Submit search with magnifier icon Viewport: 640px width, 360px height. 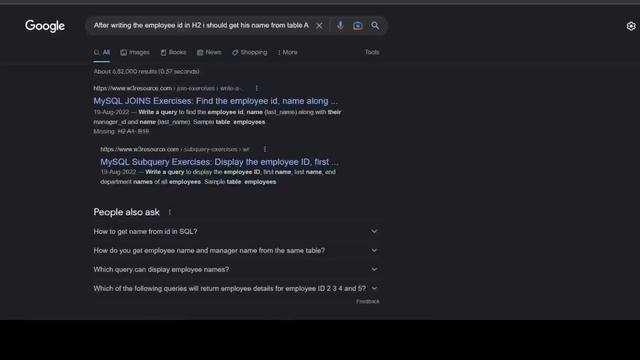pos(375,26)
